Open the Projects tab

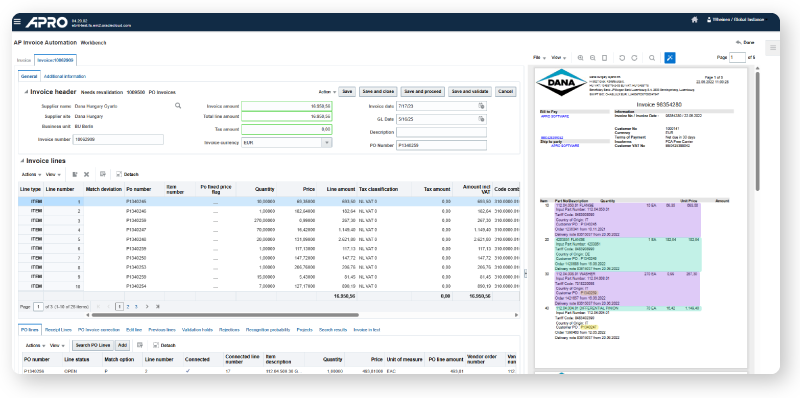tap(305, 330)
